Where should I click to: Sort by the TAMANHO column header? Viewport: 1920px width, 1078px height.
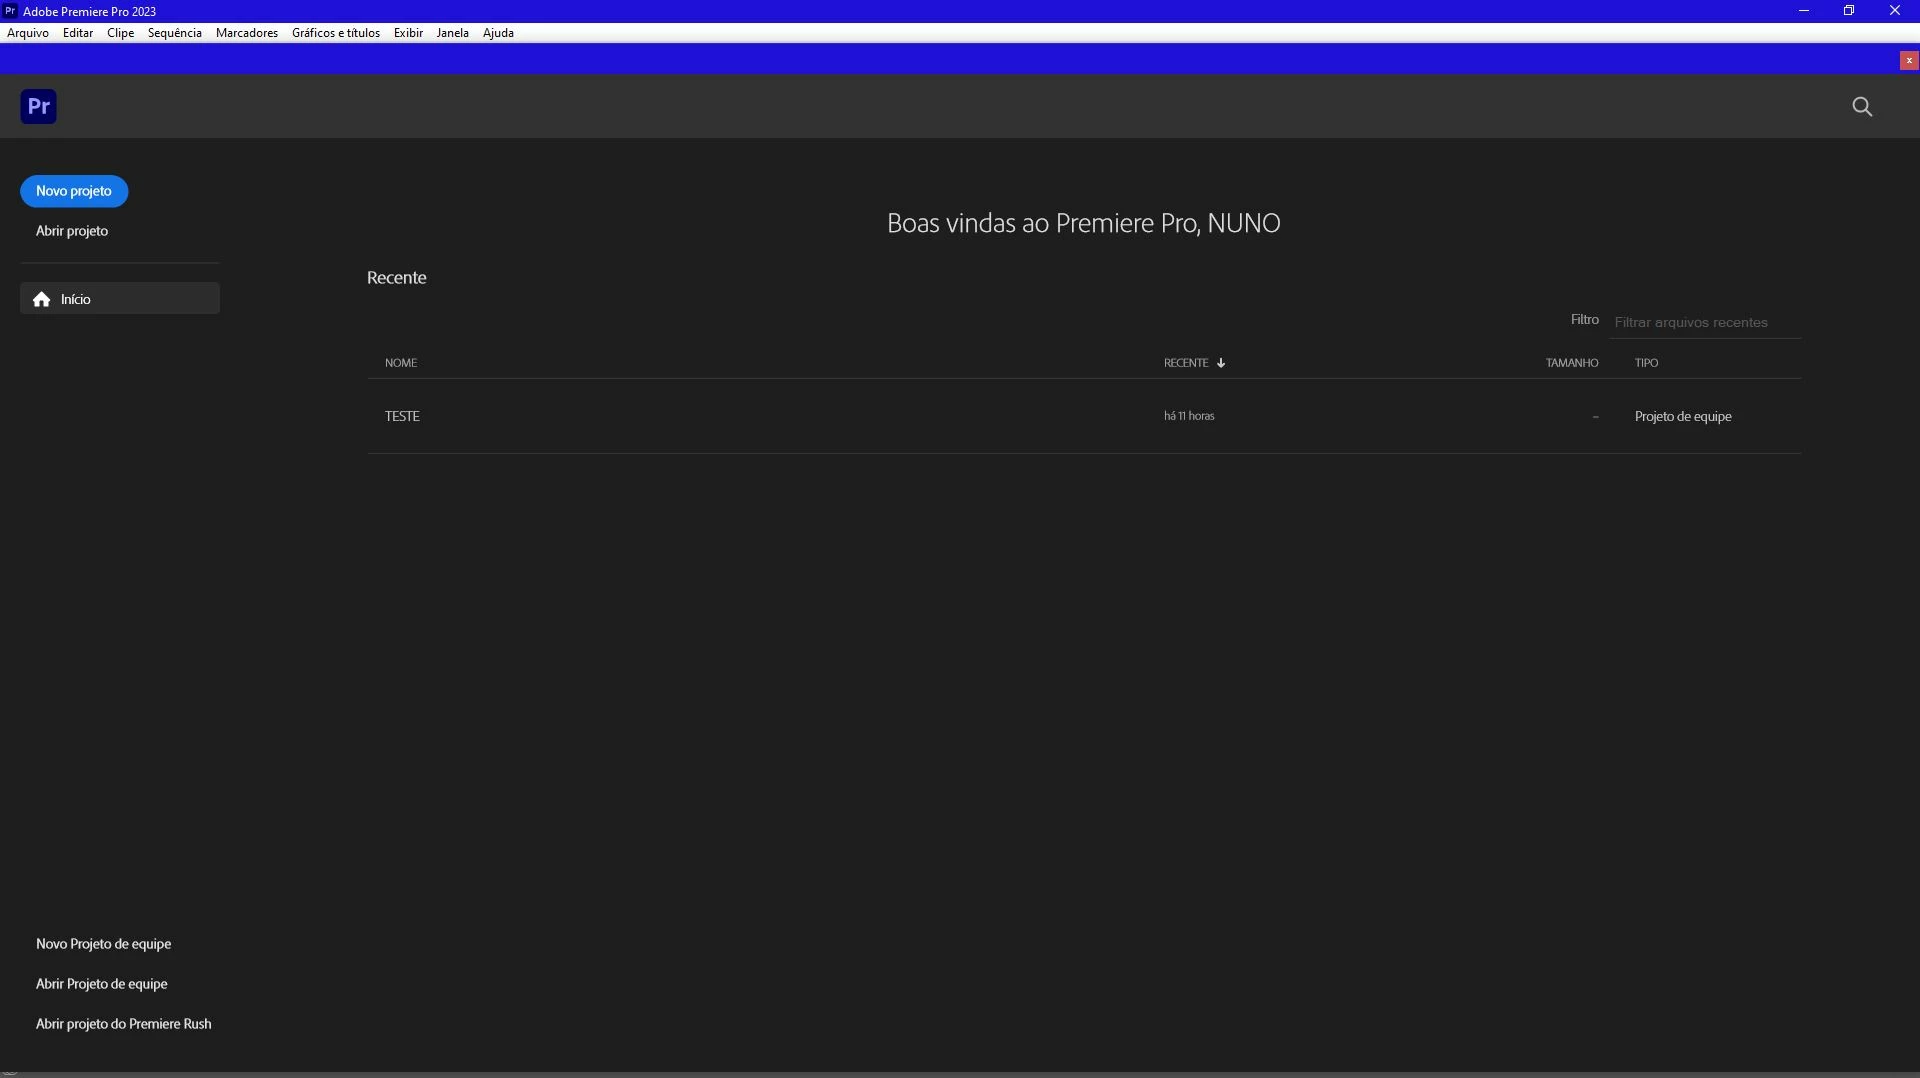tap(1572, 363)
